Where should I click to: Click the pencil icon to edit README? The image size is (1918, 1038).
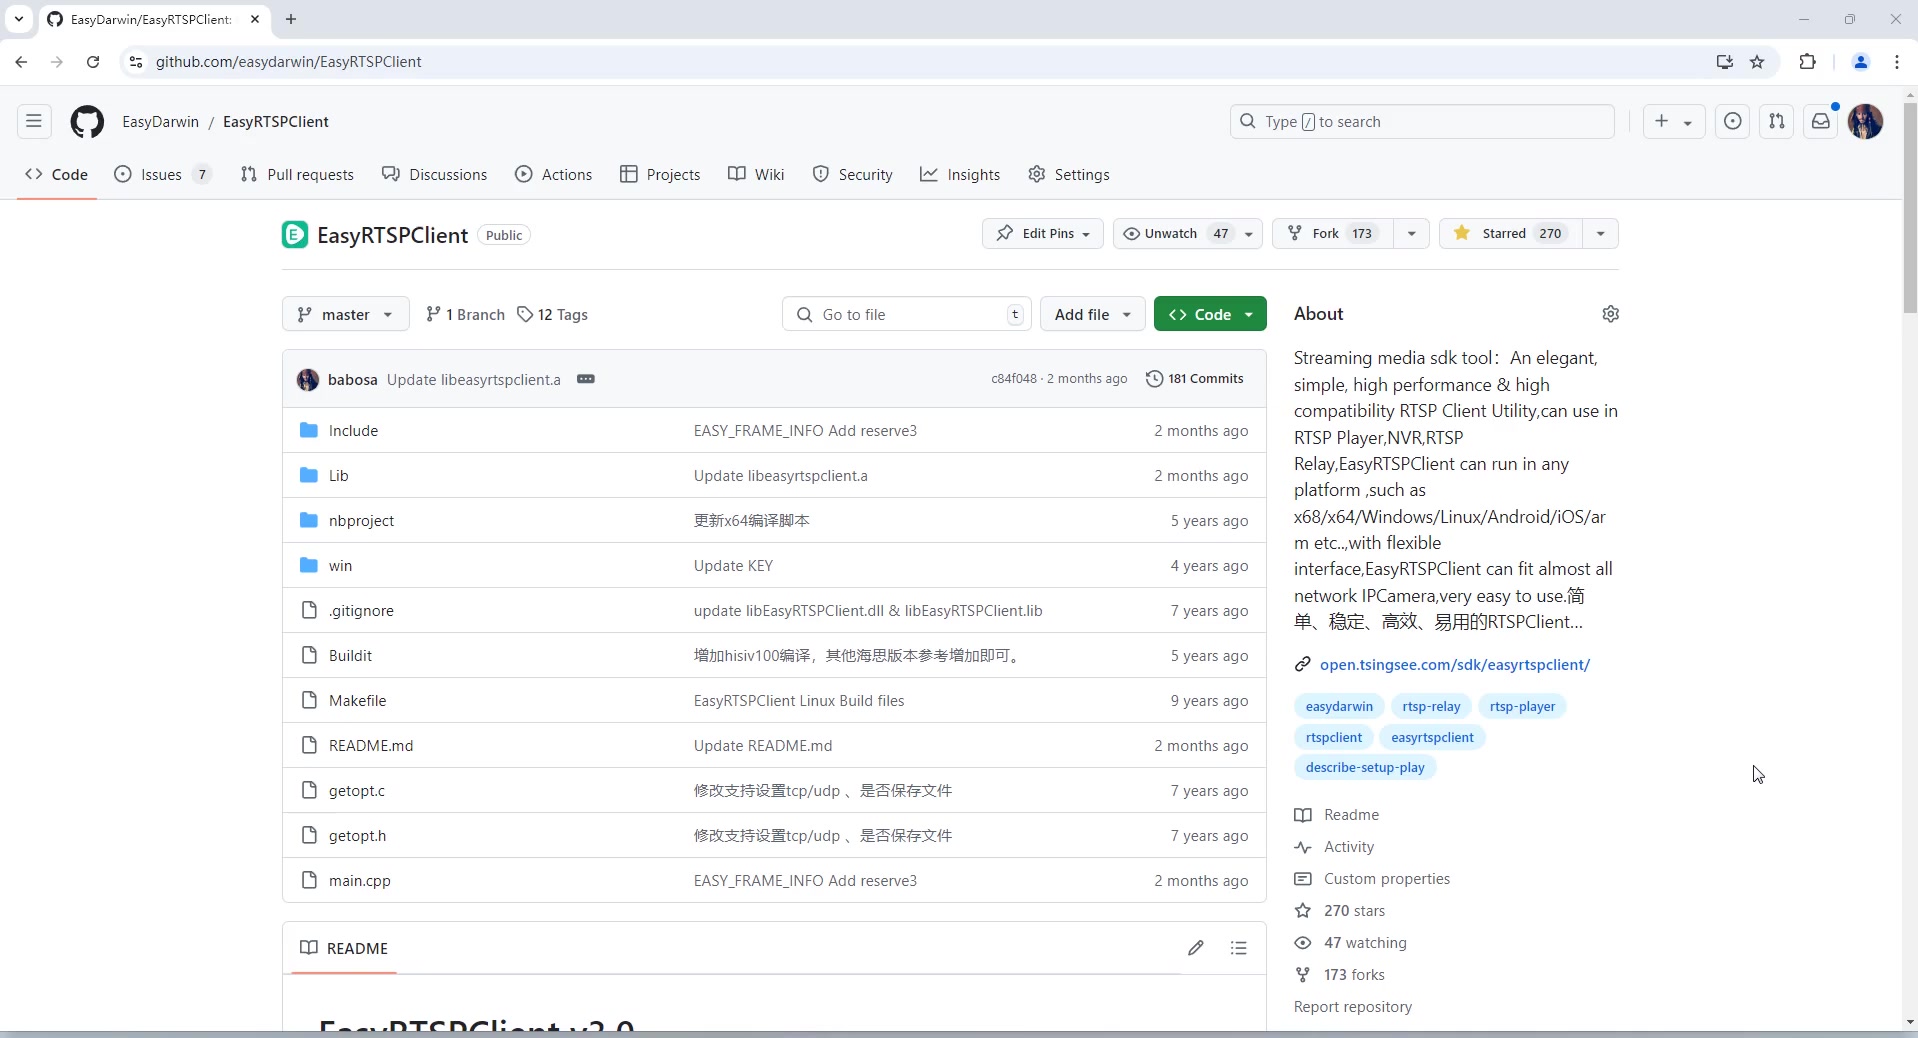click(1196, 948)
